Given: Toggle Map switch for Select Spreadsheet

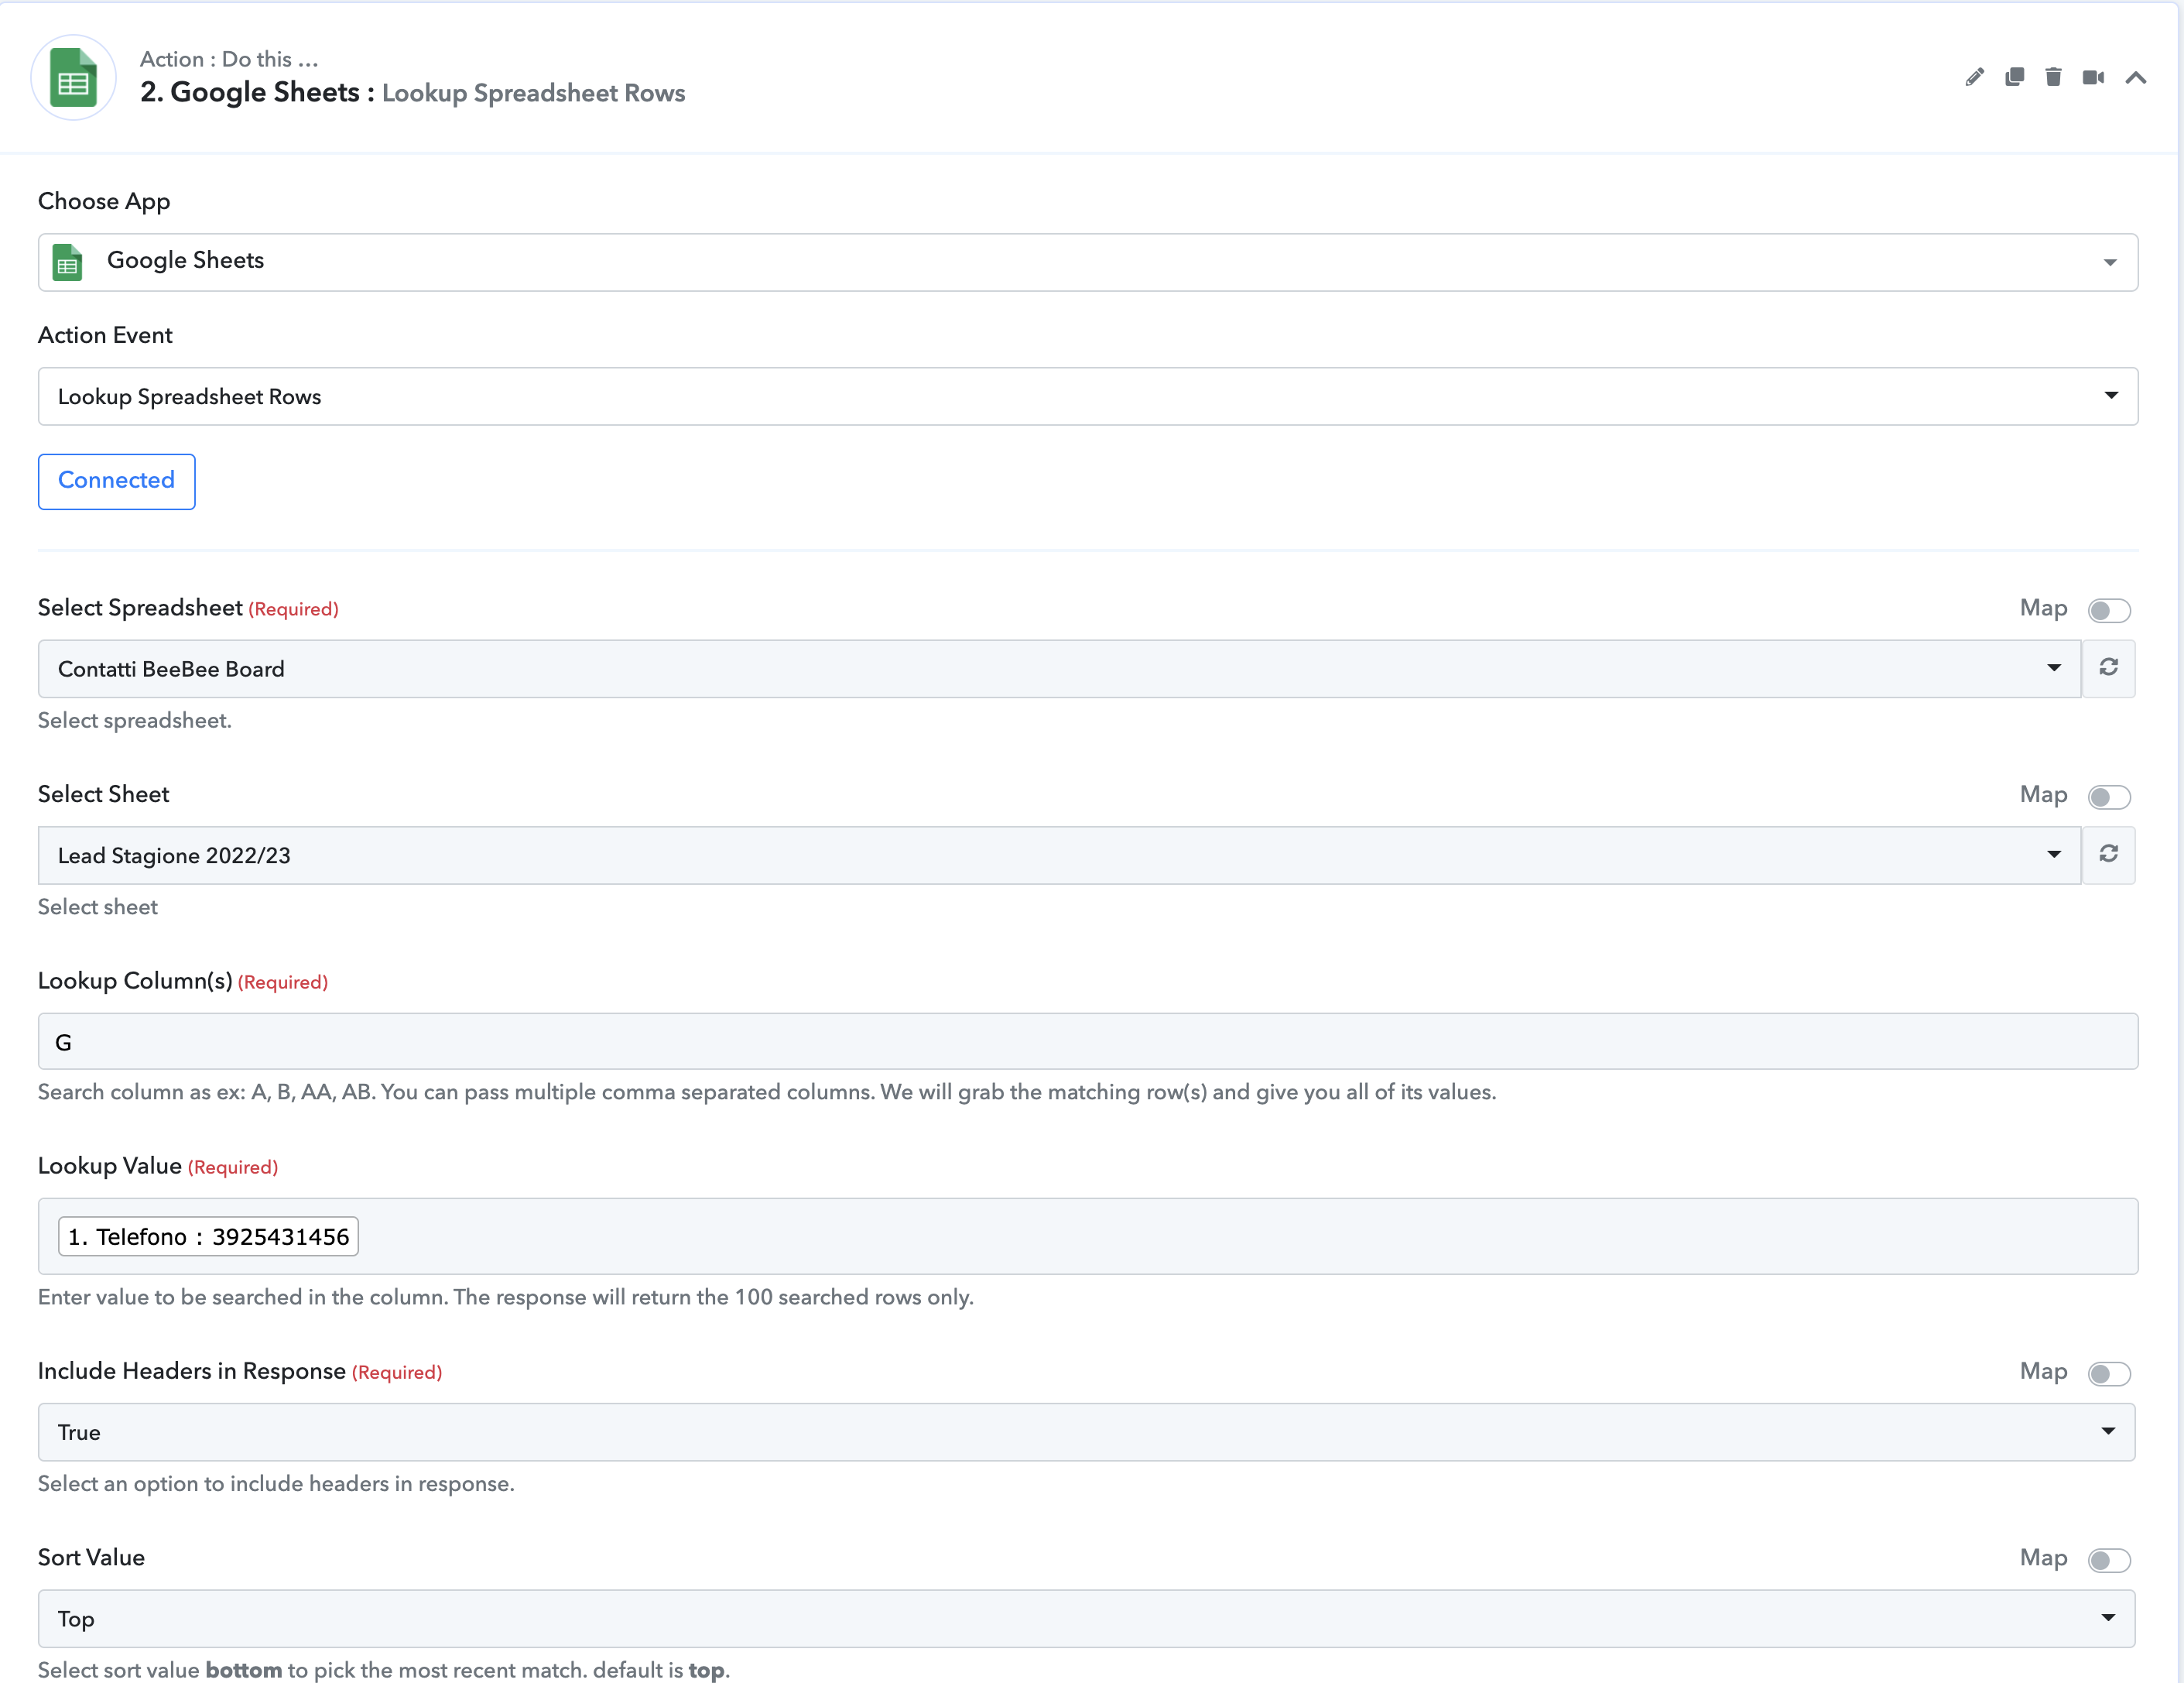Looking at the screenshot, I should pos(2109,610).
